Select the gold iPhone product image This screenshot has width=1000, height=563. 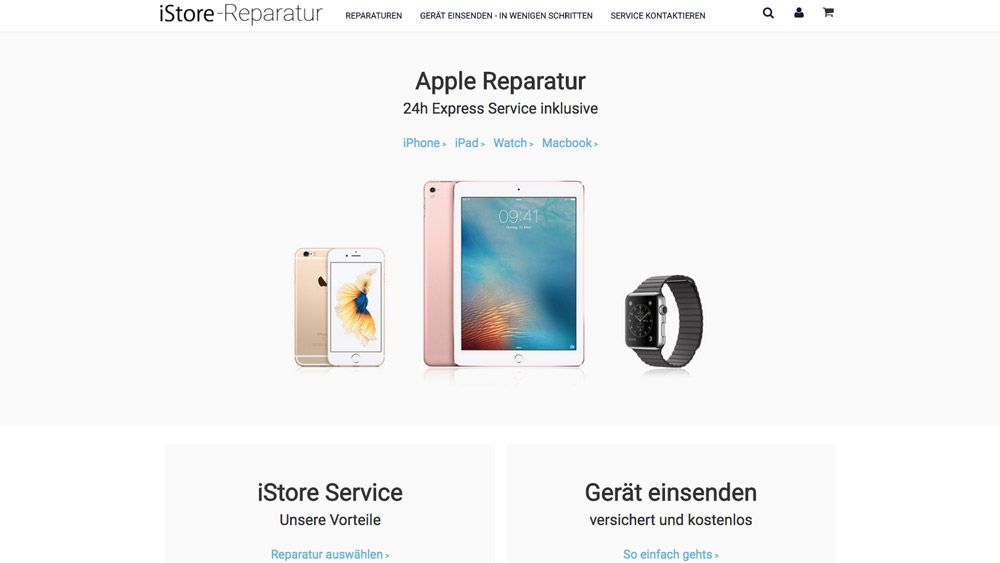[x=339, y=307]
